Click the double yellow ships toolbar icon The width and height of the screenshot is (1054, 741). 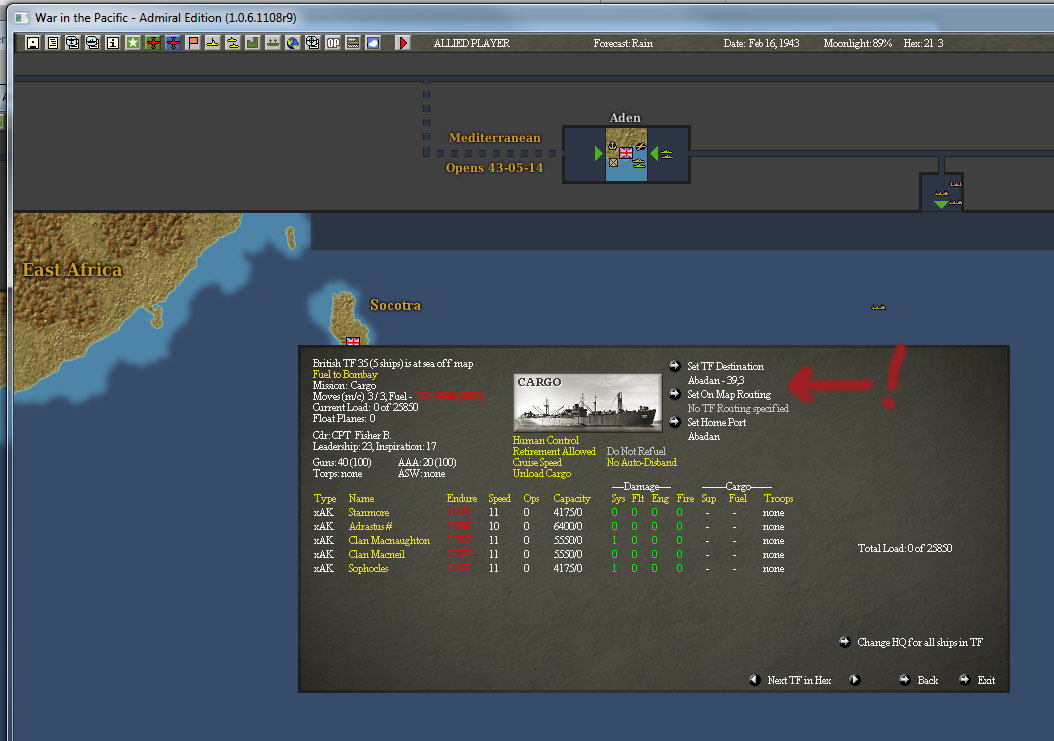tap(233, 43)
